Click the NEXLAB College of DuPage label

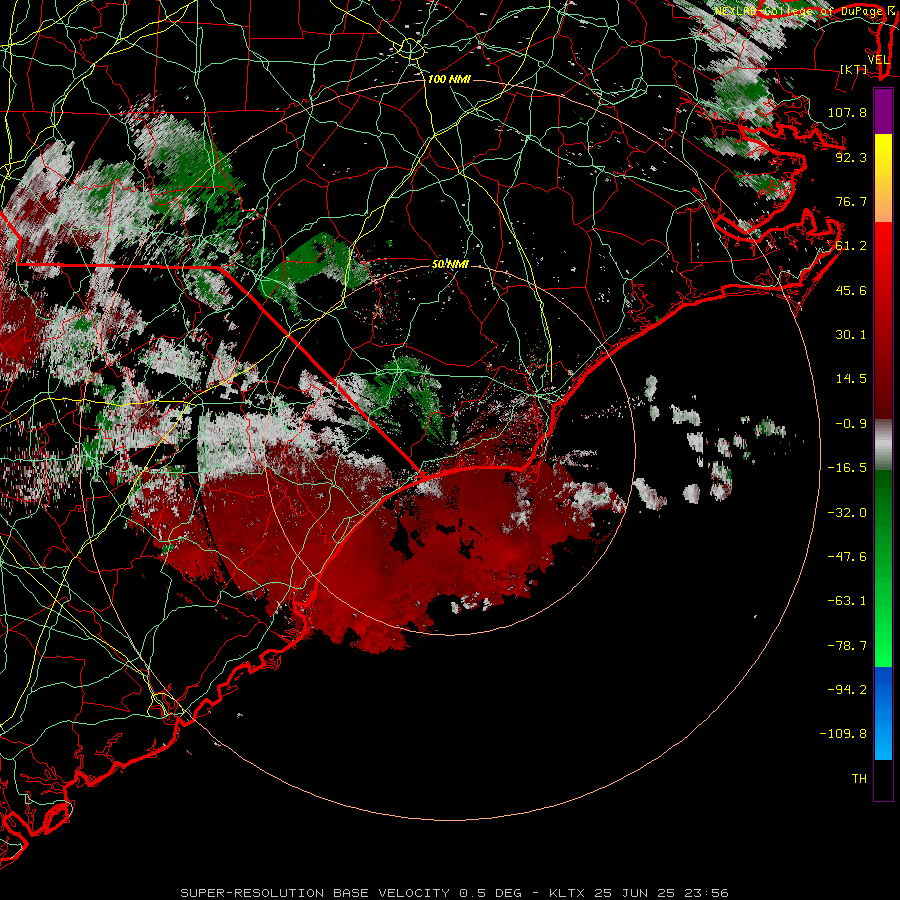click(801, 11)
